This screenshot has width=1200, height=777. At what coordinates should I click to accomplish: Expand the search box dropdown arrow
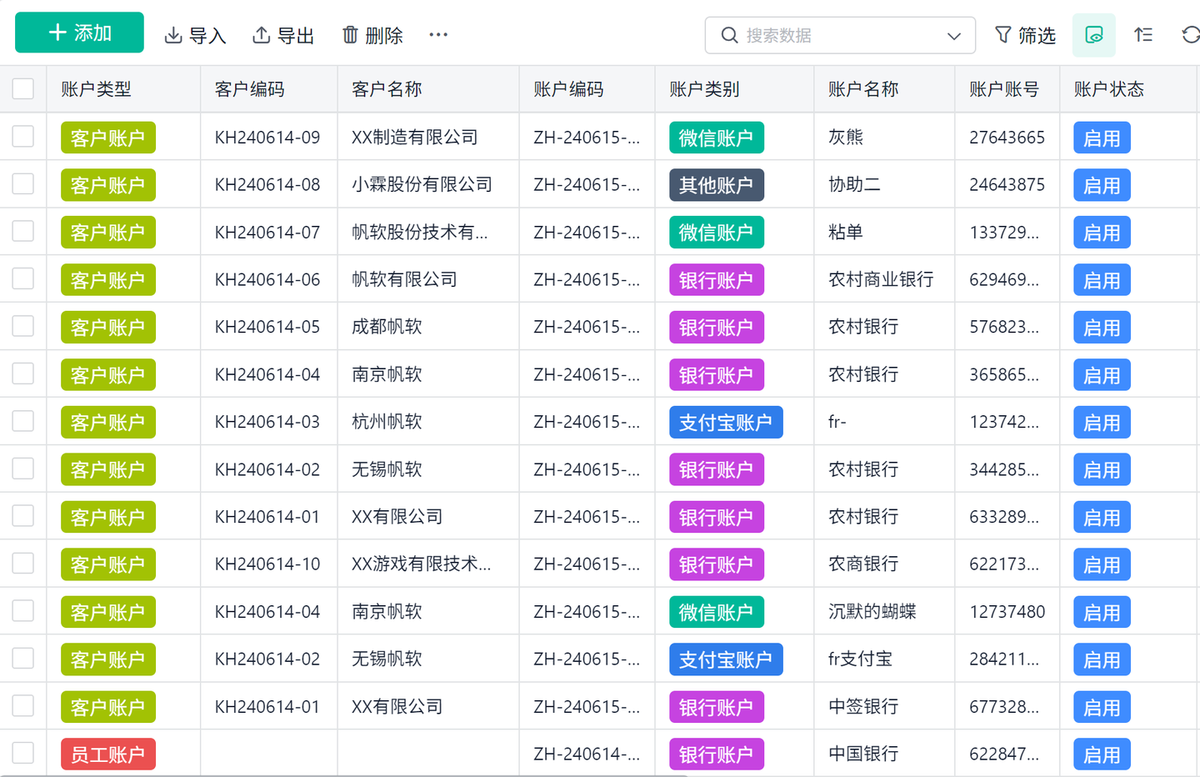[x=954, y=36]
